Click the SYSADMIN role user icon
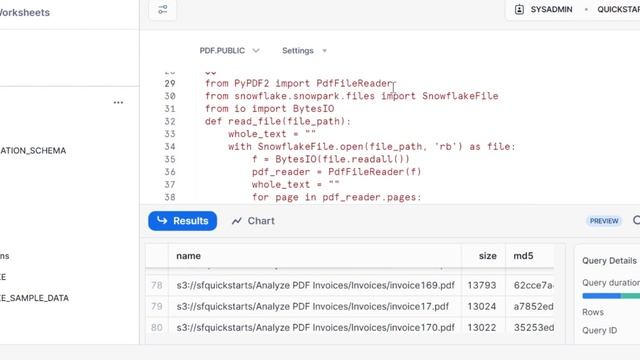 click(x=519, y=9)
